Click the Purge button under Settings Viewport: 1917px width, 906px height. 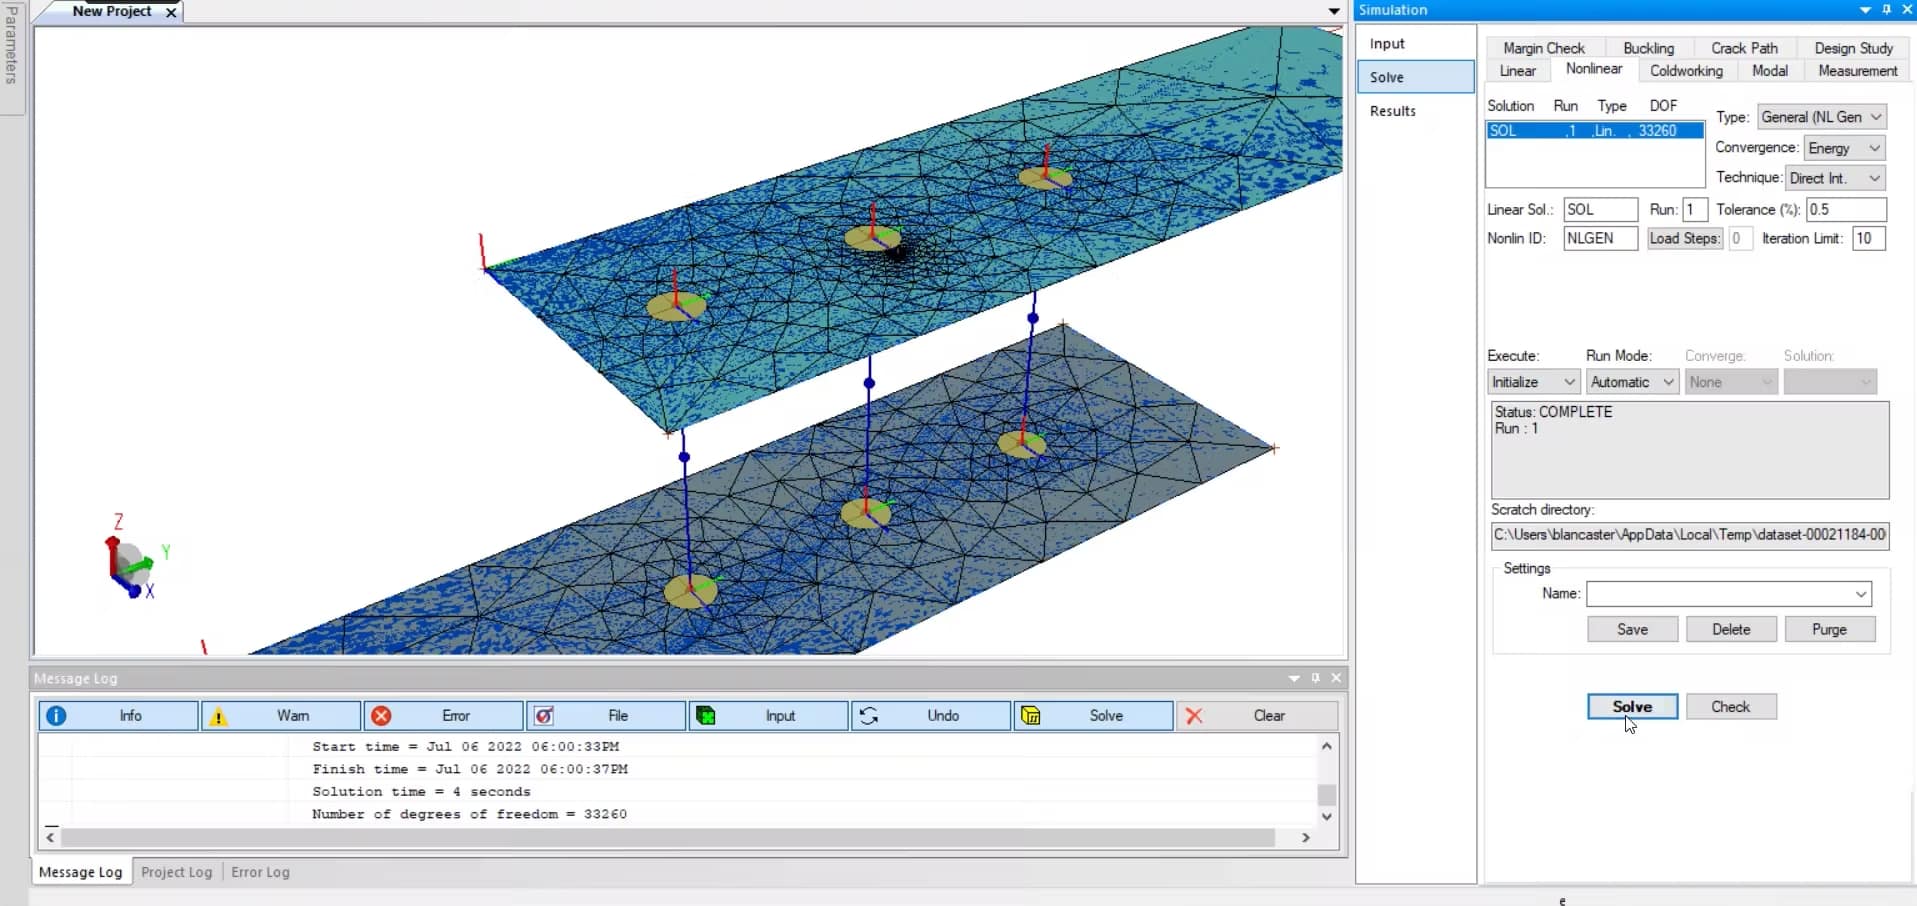pyautogui.click(x=1830, y=629)
